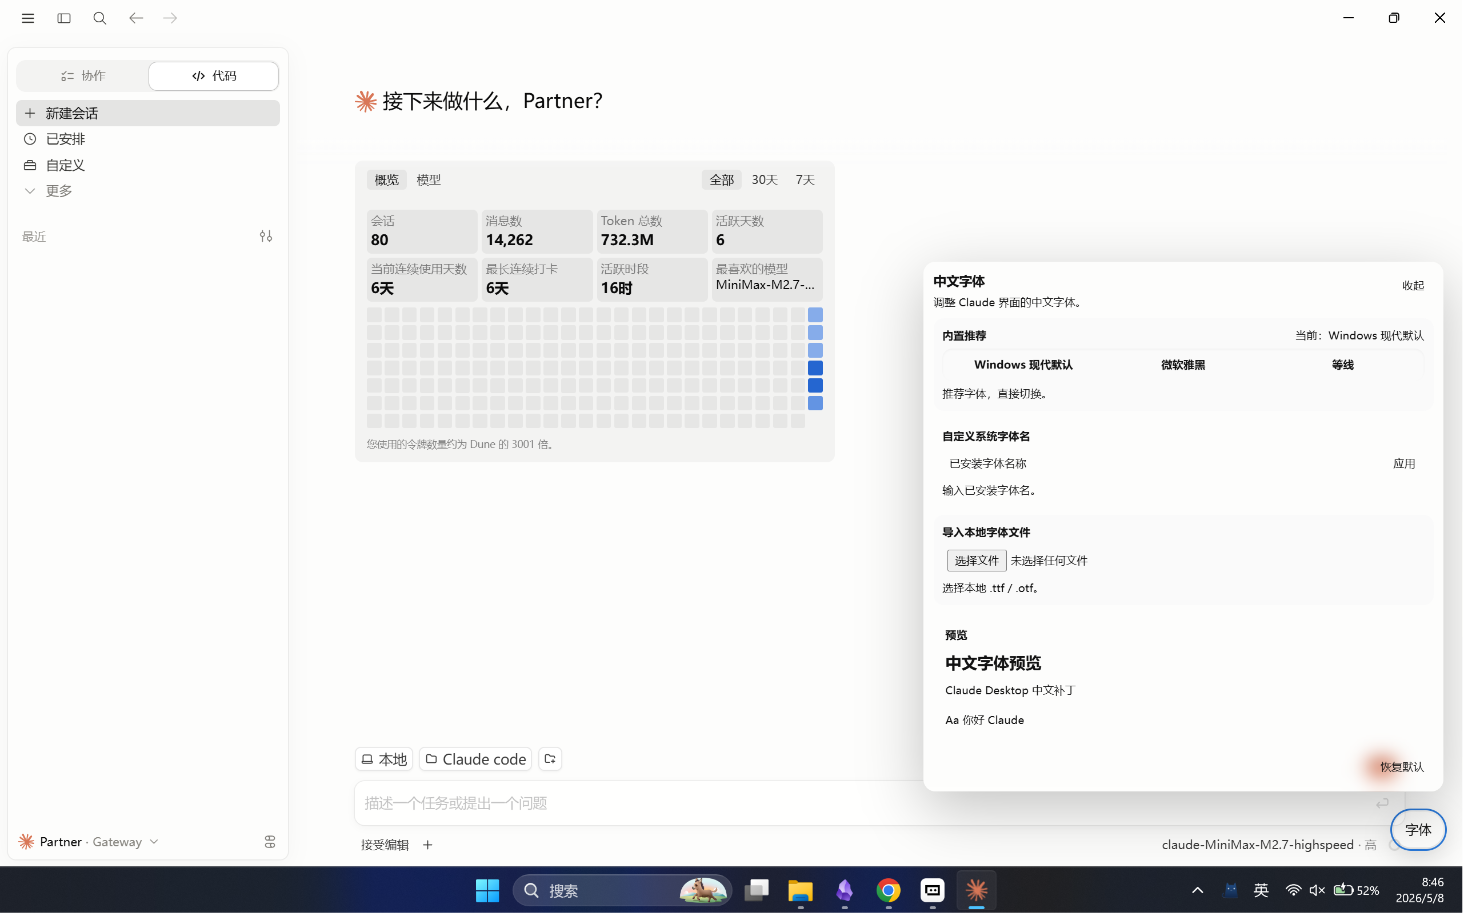Click the taskbar 搜索 search box
The image size is (1463, 913).
(x=622, y=891)
